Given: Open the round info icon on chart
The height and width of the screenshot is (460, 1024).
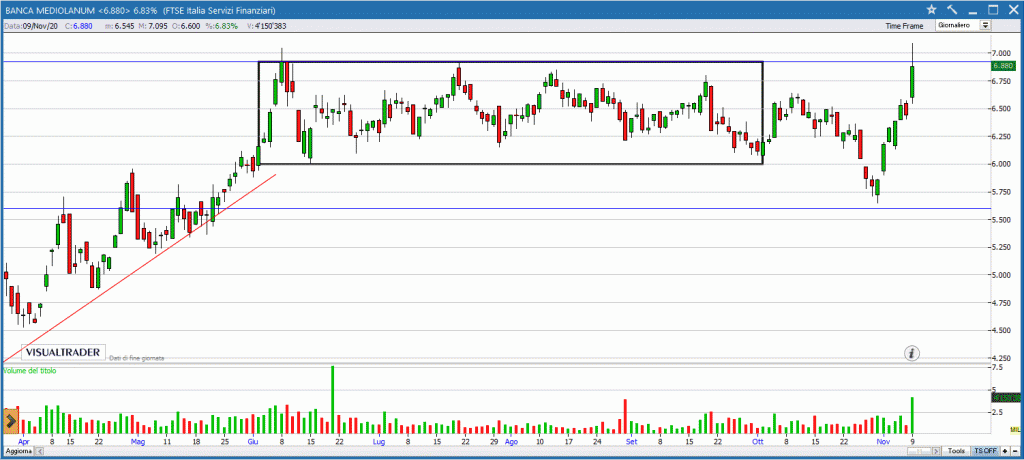Looking at the screenshot, I should 912,353.
